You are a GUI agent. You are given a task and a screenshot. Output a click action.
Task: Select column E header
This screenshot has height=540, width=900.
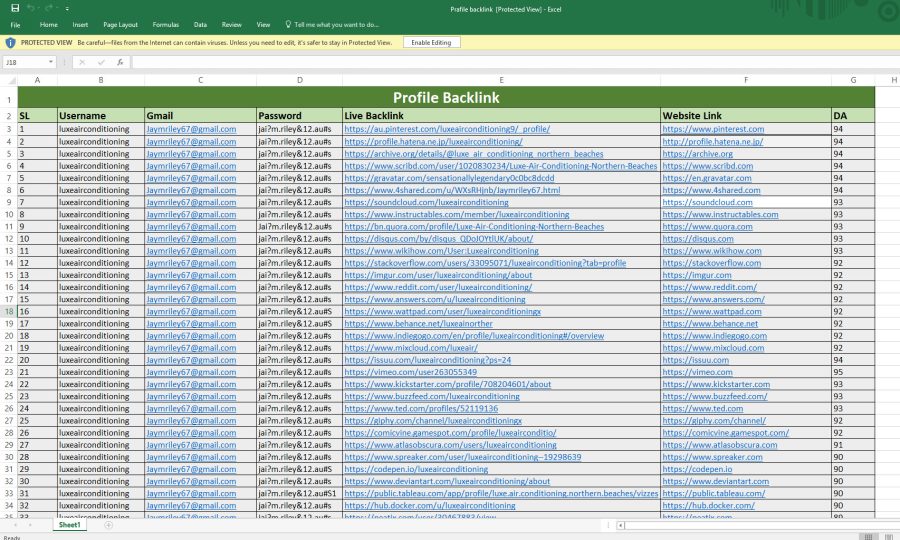click(501, 80)
